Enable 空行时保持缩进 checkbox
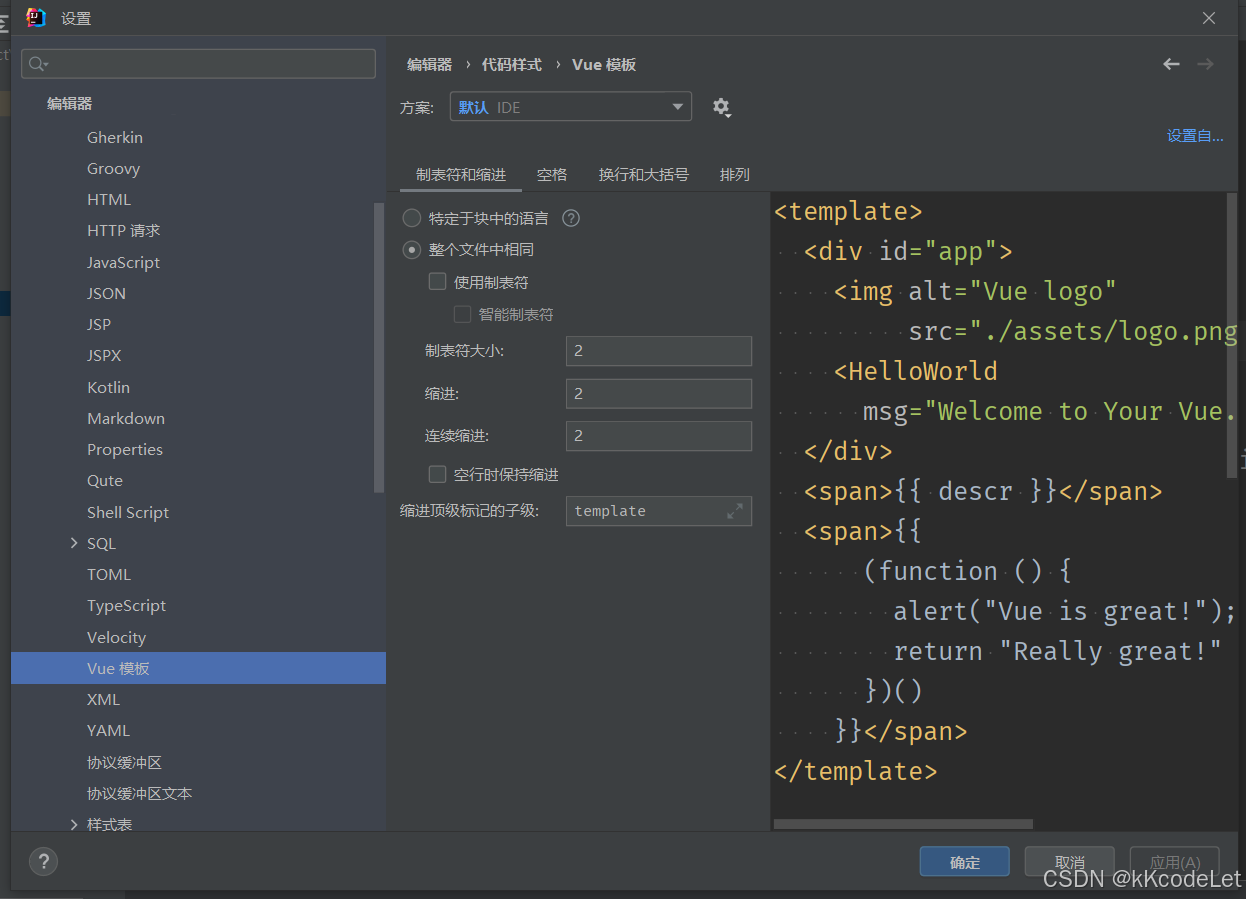 (x=437, y=474)
